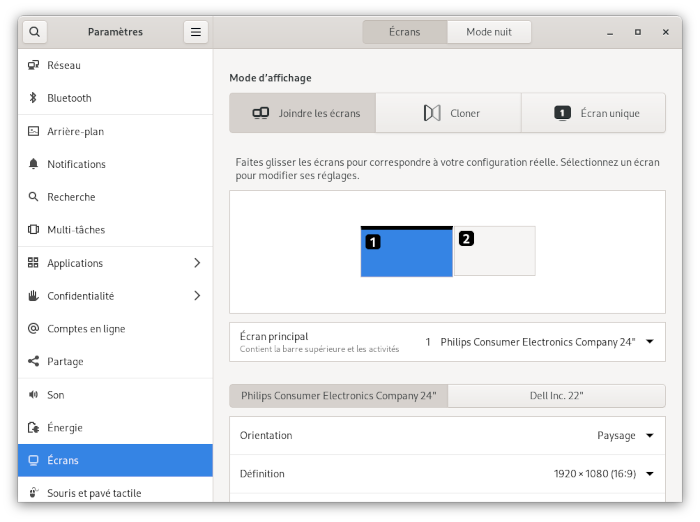Image resolution: width=700 pixels, height=522 pixels.
Task: Close the Paramètres window
Action: pyautogui.click(x=666, y=32)
